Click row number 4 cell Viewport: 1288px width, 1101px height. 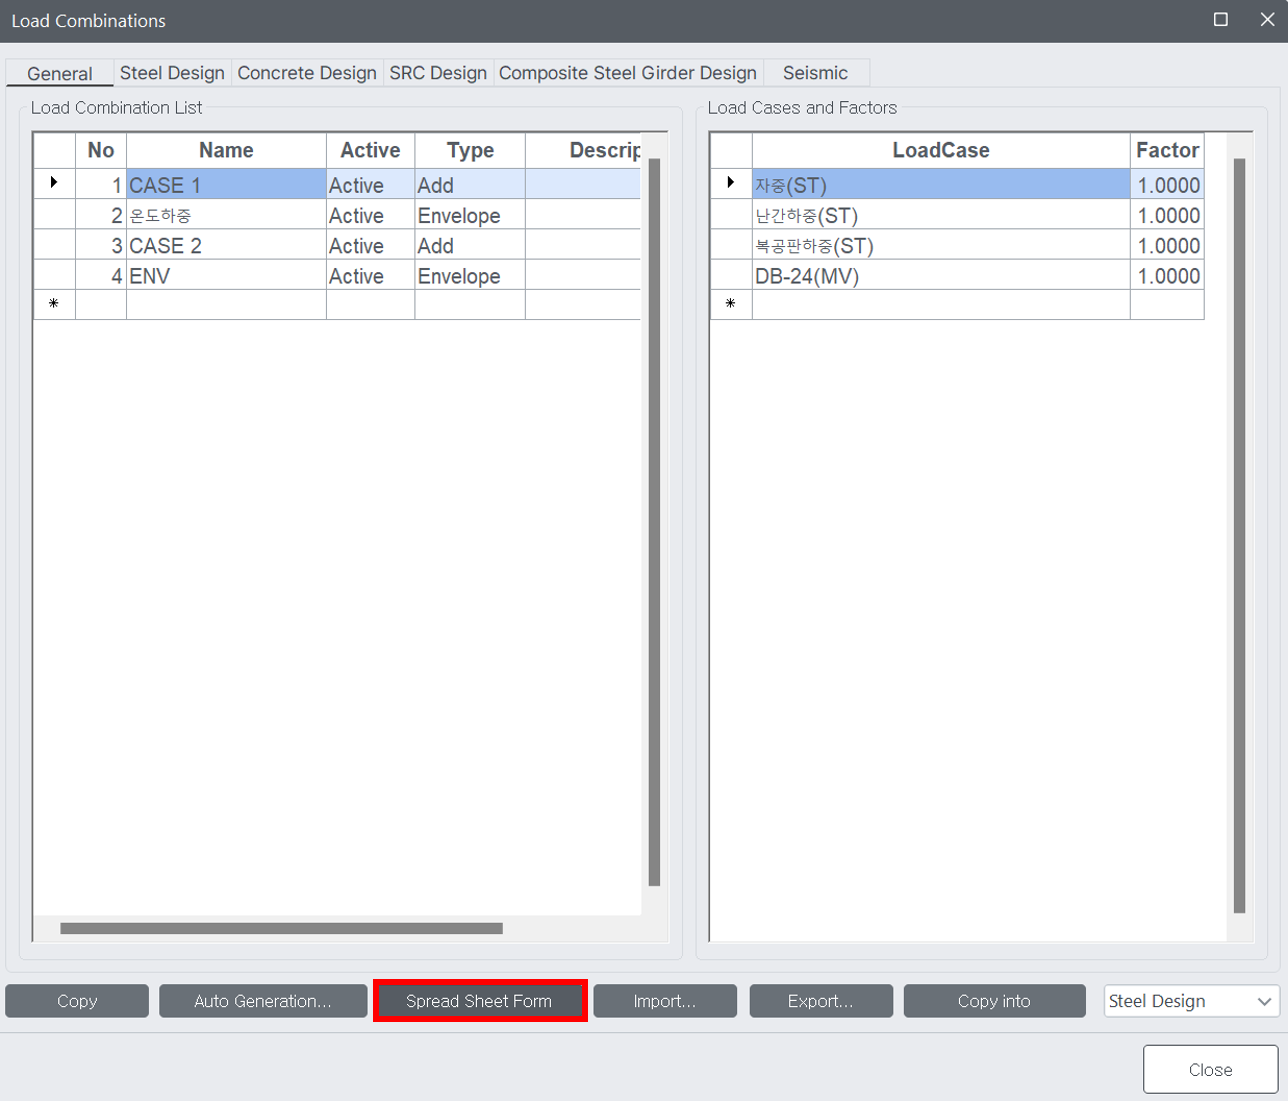(x=101, y=275)
